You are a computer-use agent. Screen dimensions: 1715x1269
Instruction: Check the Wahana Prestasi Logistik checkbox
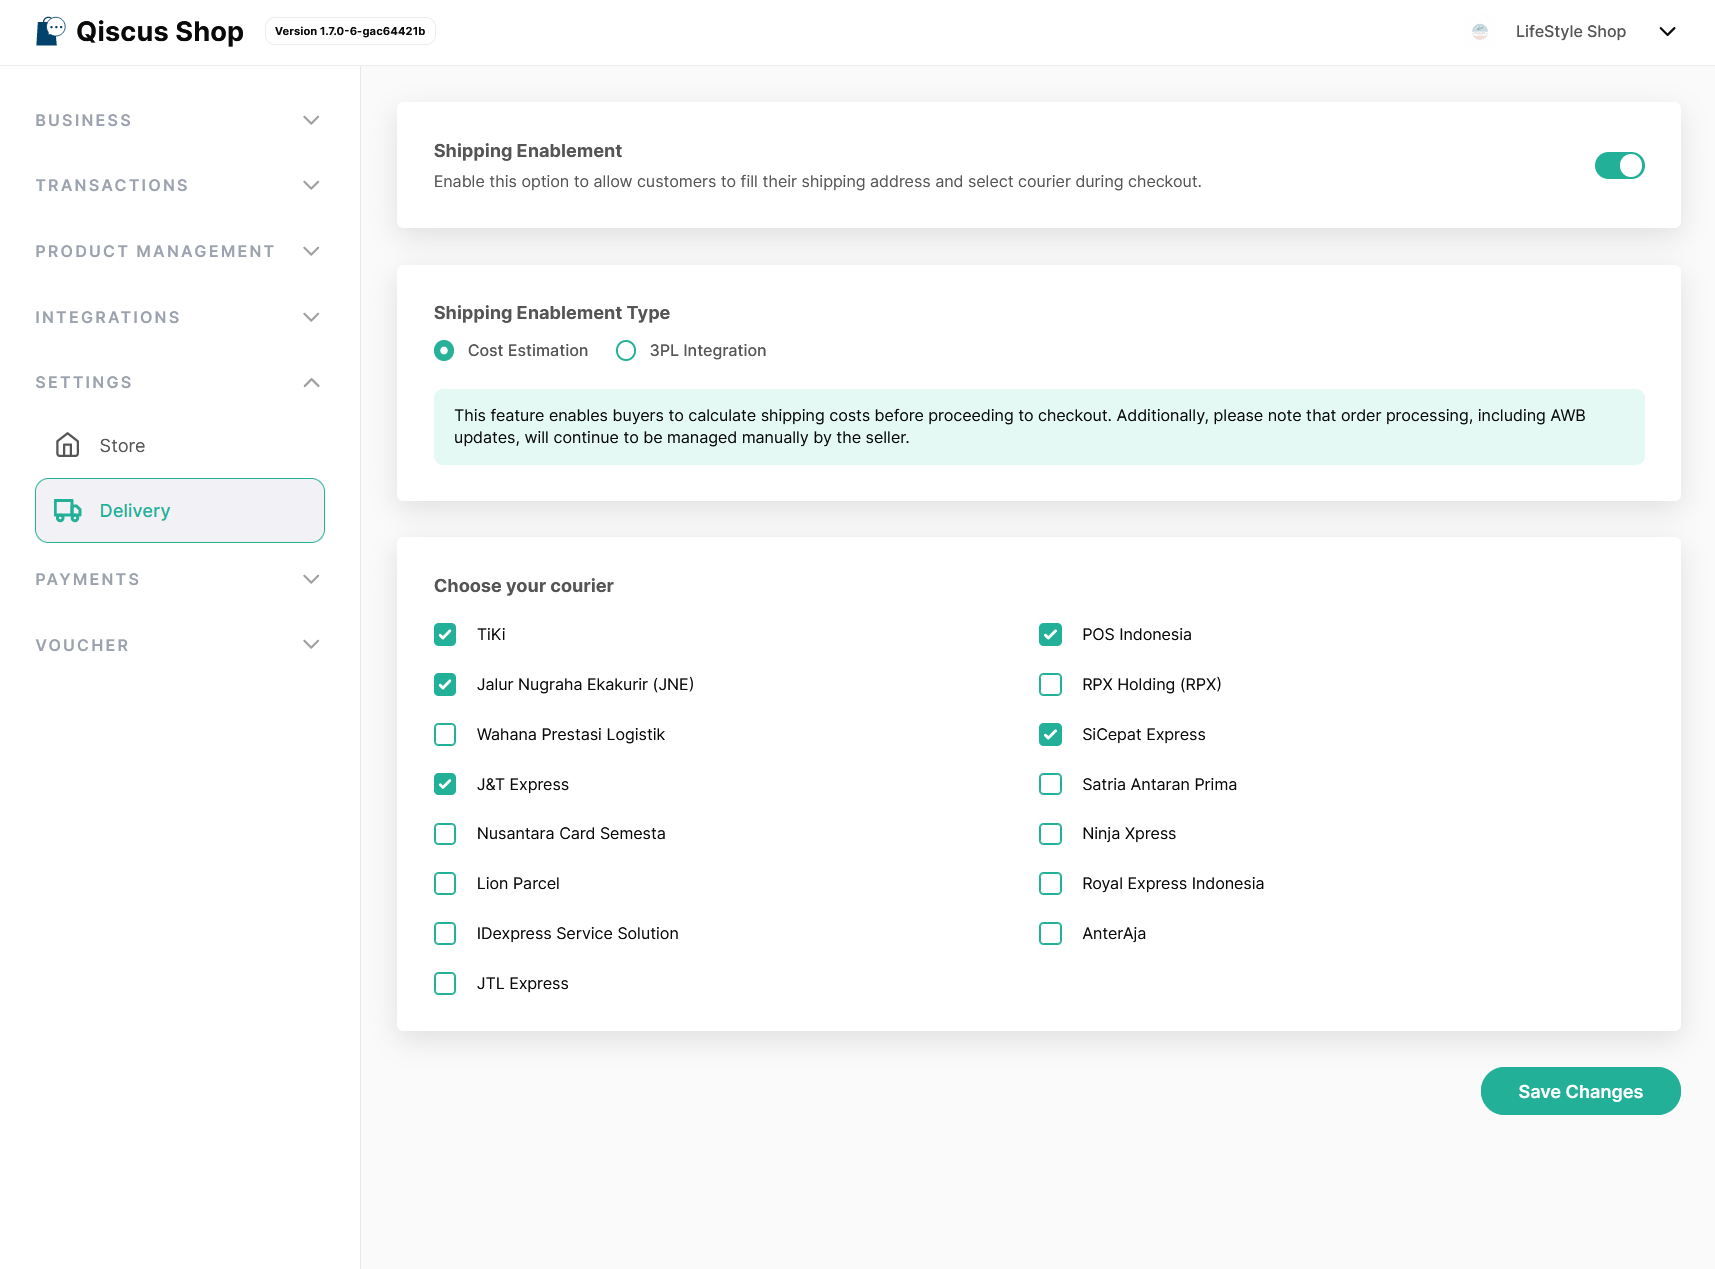tap(445, 734)
